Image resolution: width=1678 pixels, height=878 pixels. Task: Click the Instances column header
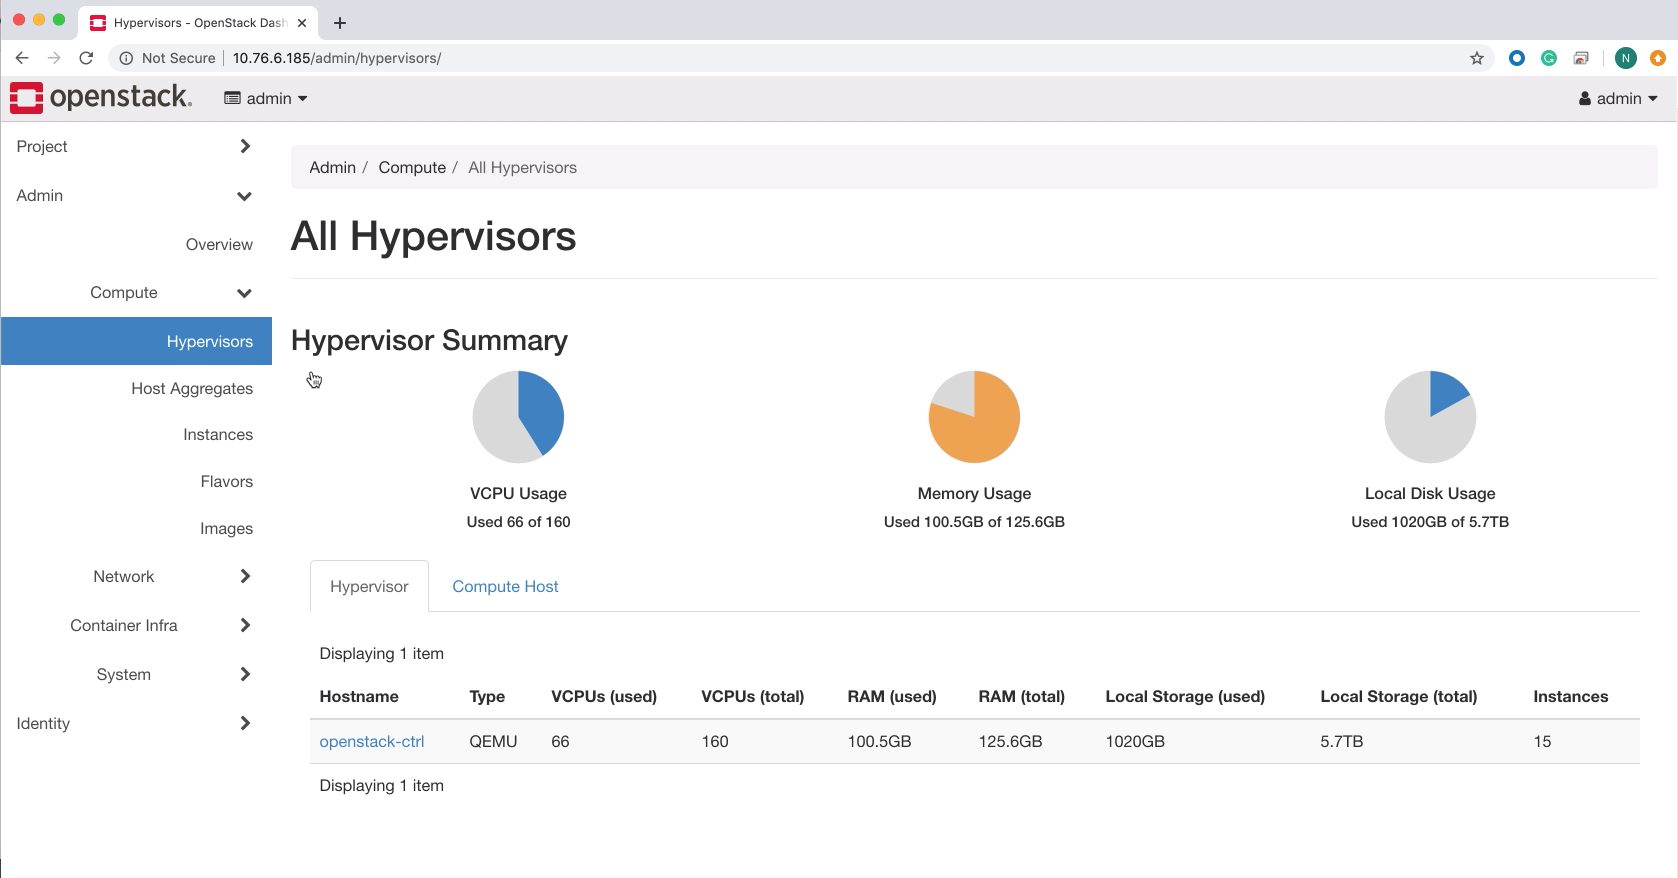pyautogui.click(x=1571, y=696)
